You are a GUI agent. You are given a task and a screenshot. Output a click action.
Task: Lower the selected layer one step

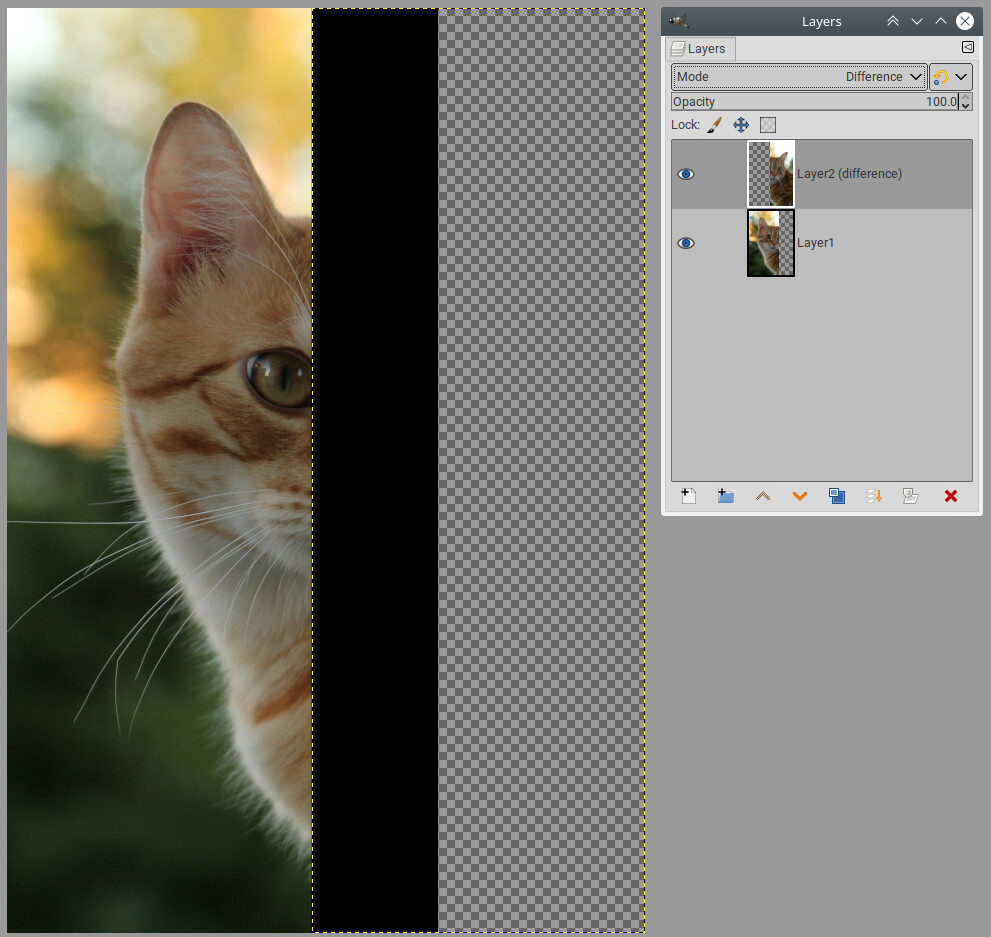[x=800, y=496]
